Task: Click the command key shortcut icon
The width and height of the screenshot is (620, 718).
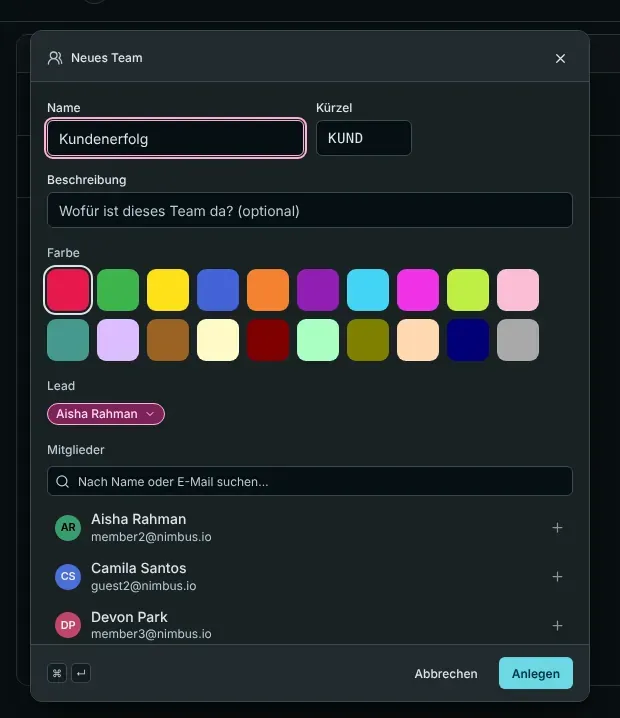Action: coord(57,673)
